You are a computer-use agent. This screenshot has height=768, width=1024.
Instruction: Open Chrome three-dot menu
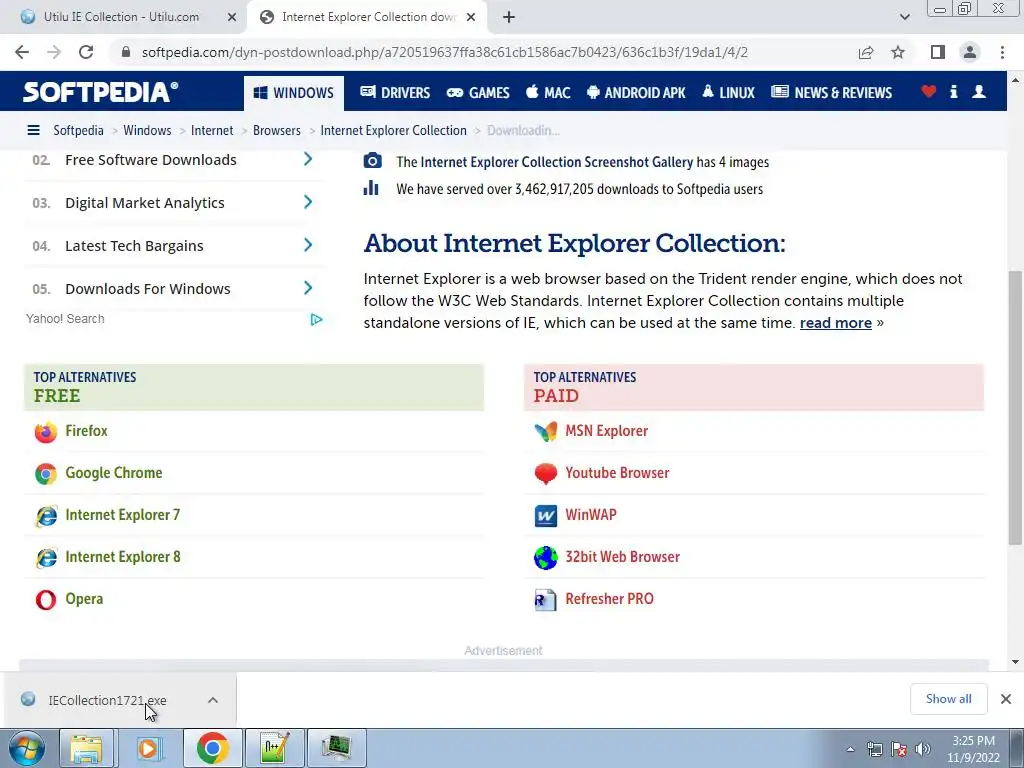[1002, 52]
